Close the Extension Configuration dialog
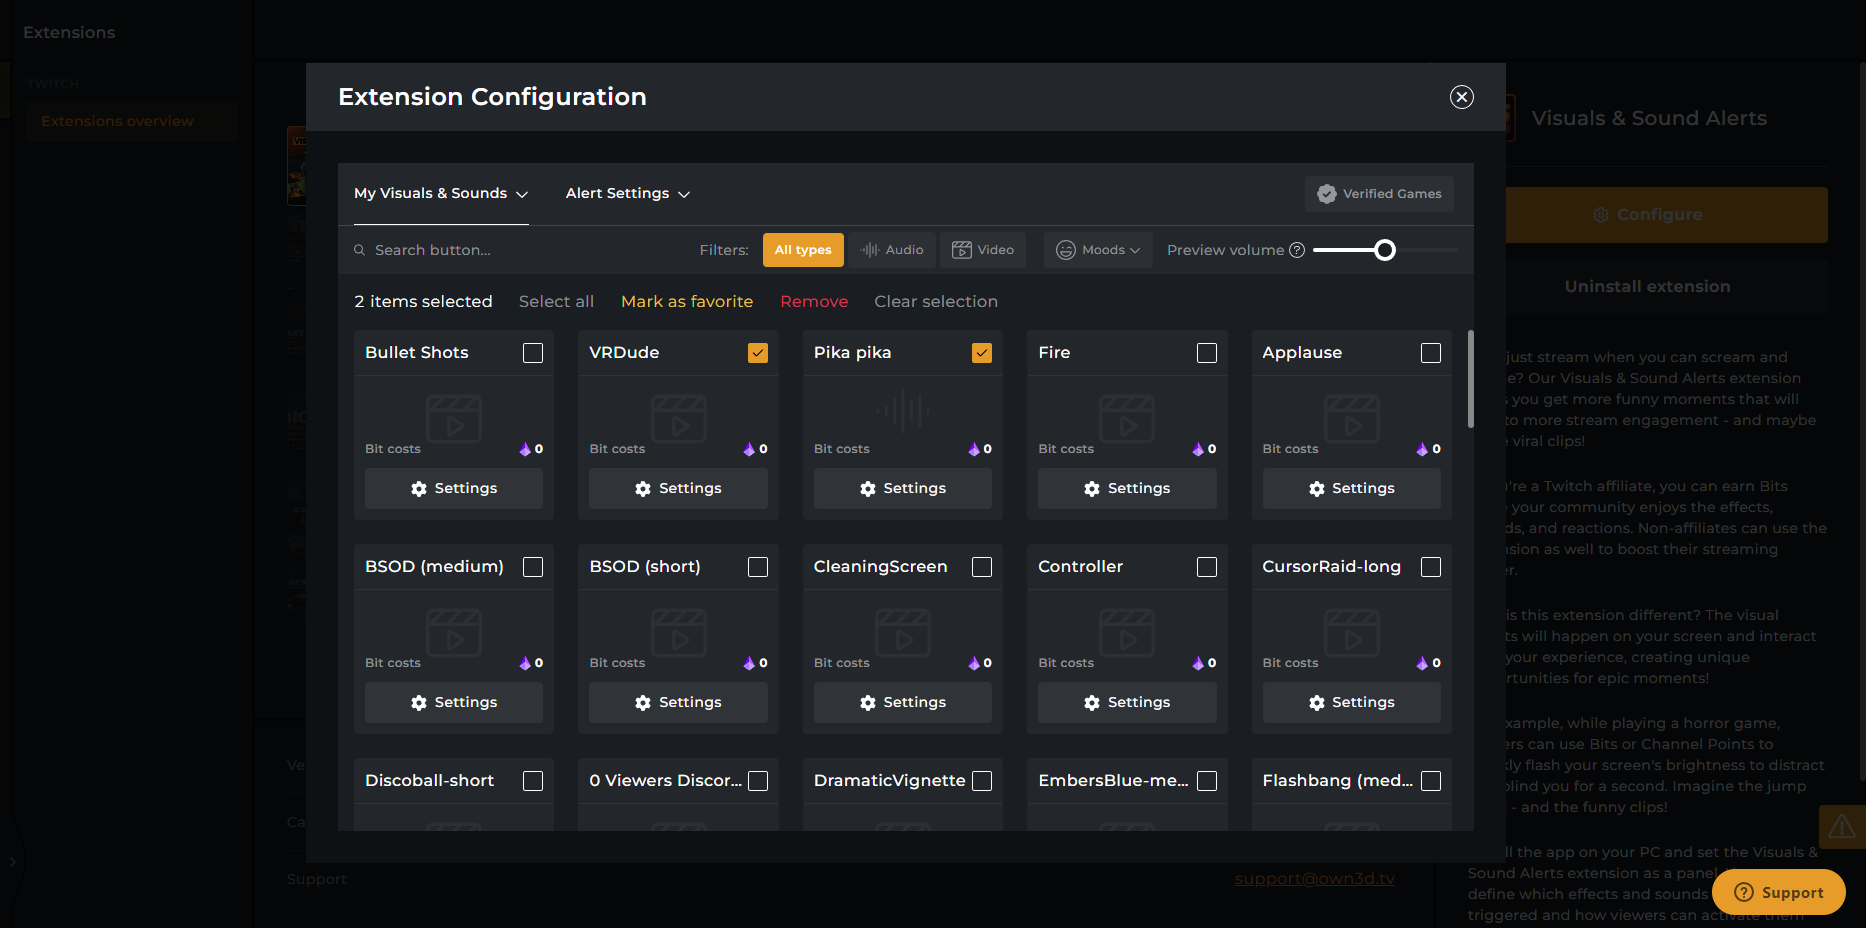 1461,97
